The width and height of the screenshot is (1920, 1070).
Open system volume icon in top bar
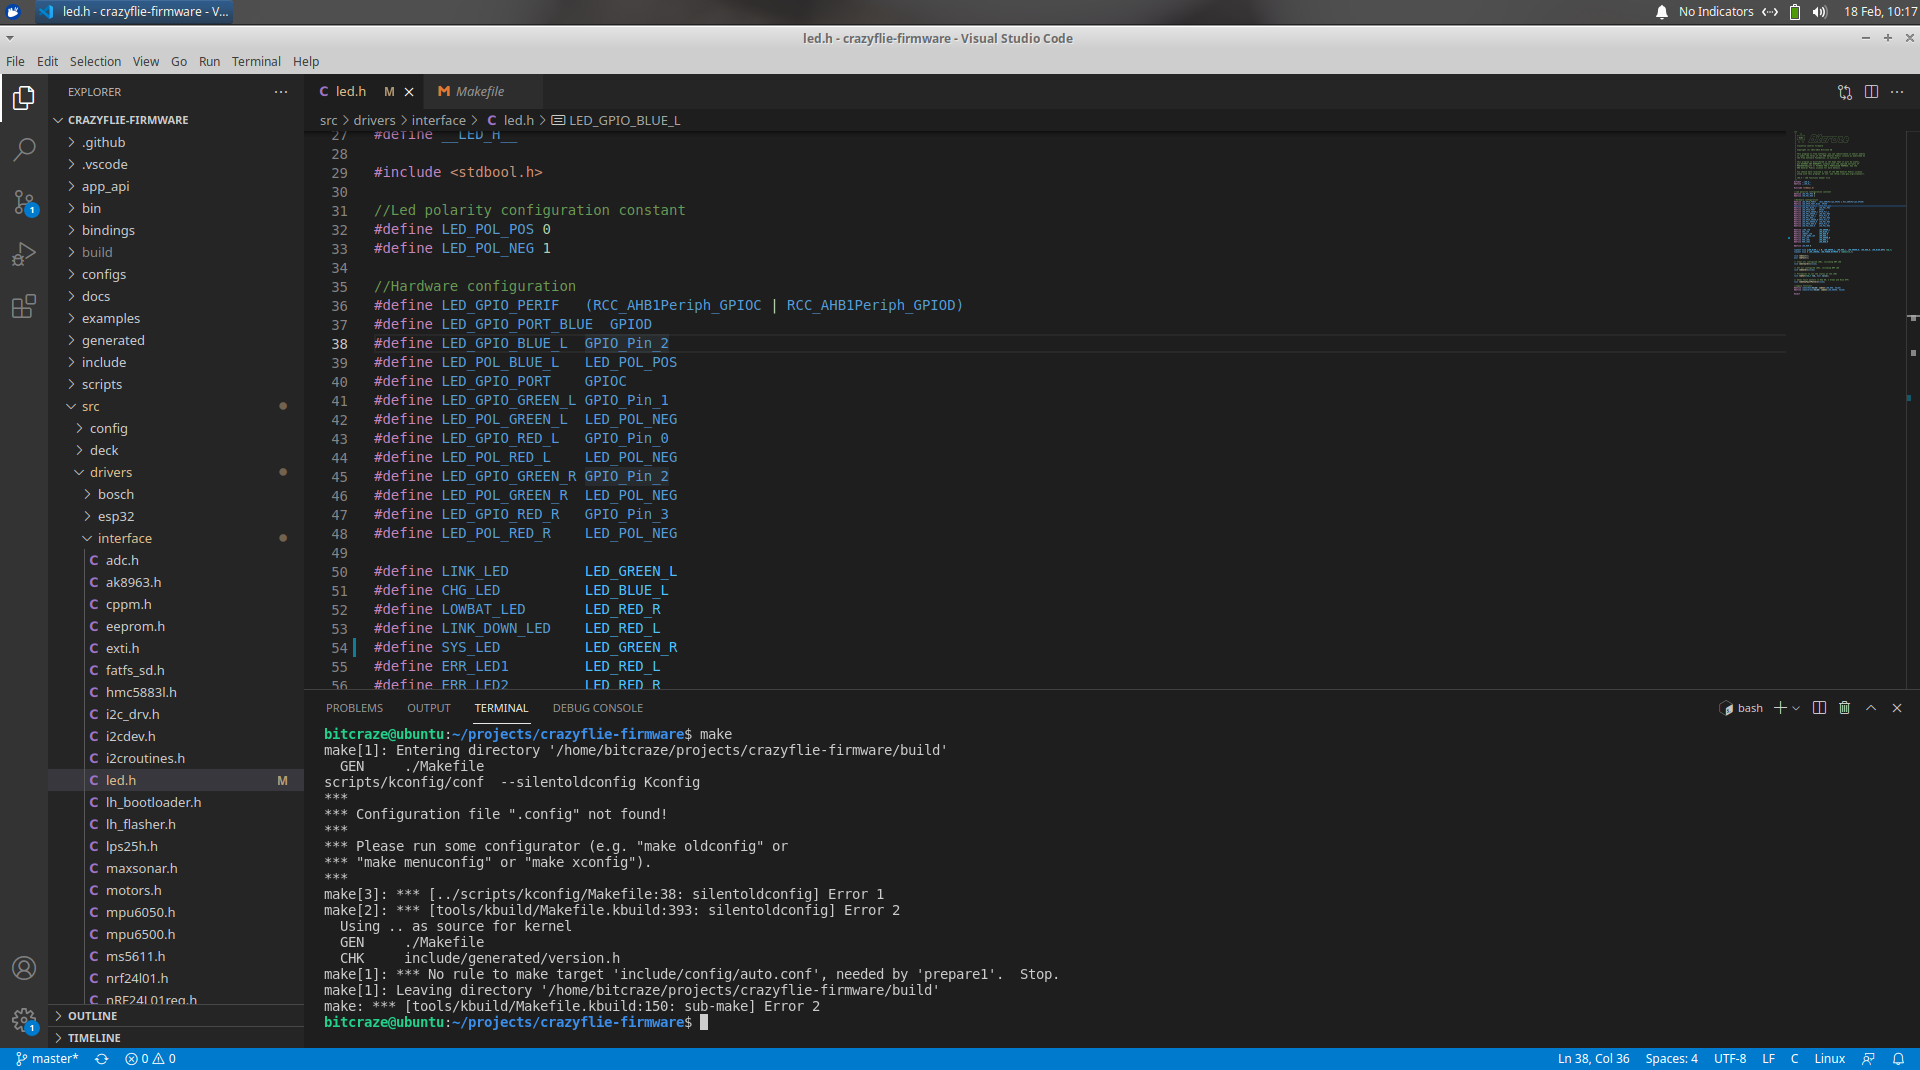(x=1820, y=12)
